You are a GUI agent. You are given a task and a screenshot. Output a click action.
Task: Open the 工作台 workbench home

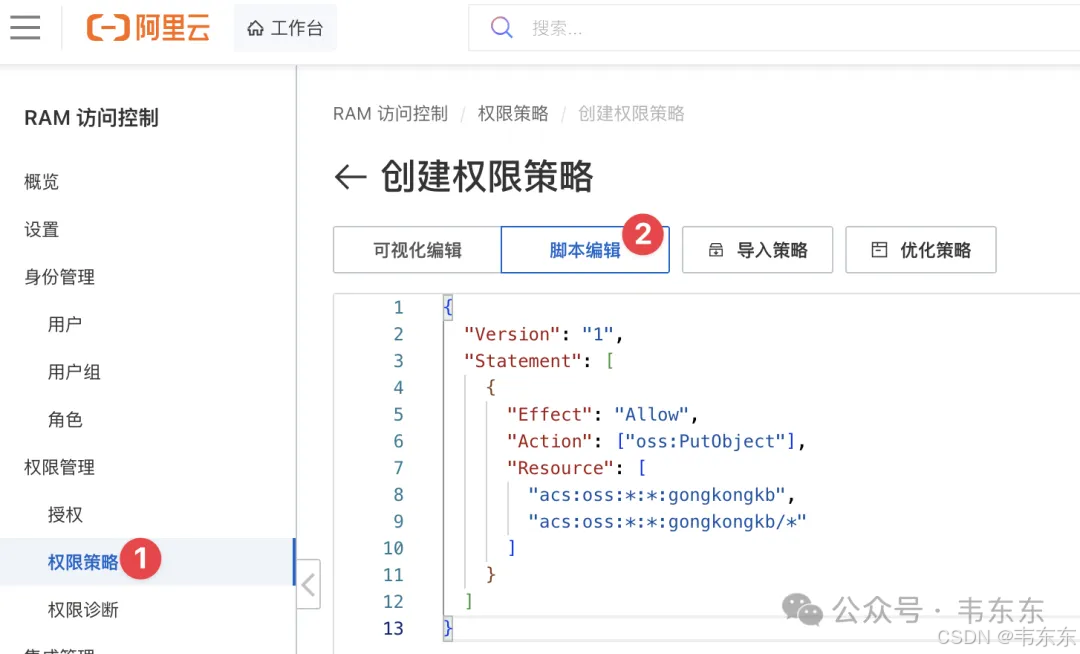(285, 28)
